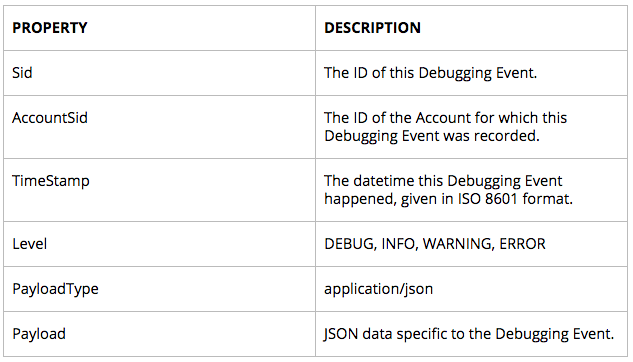Click 'JSON data specific' description cell
633x362 pixels.
pos(471,334)
